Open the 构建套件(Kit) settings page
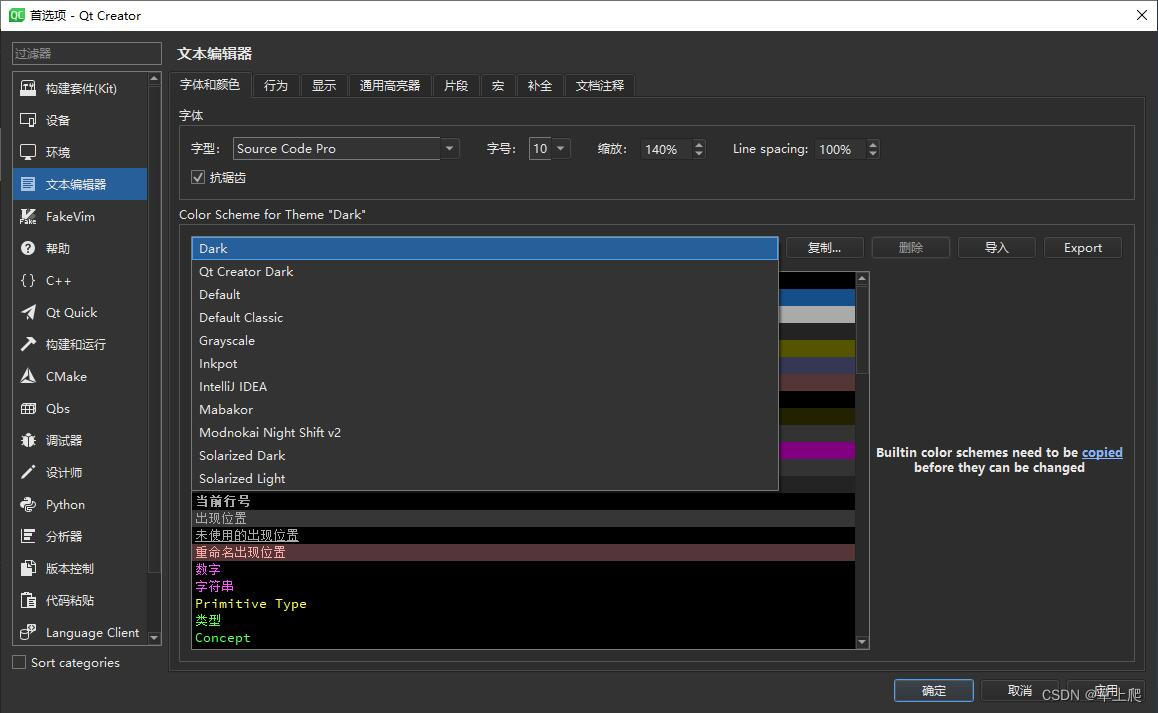1158x713 pixels. click(x=80, y=88)
